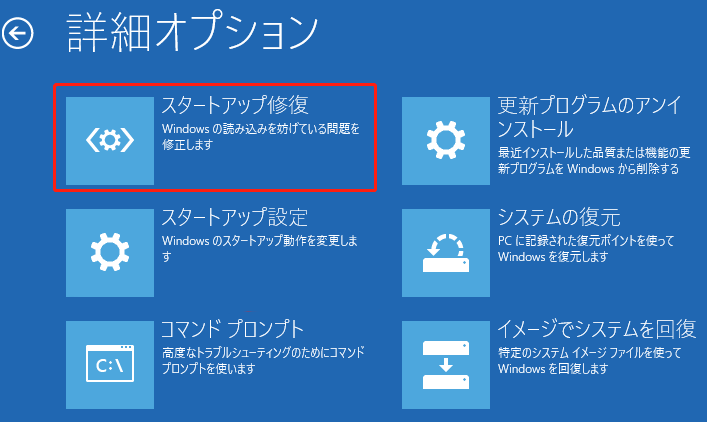Open the C:\ command prompt icon
The height and width of the screenshot is (422, 707).
pyautogui.click(x=110, y=365)
